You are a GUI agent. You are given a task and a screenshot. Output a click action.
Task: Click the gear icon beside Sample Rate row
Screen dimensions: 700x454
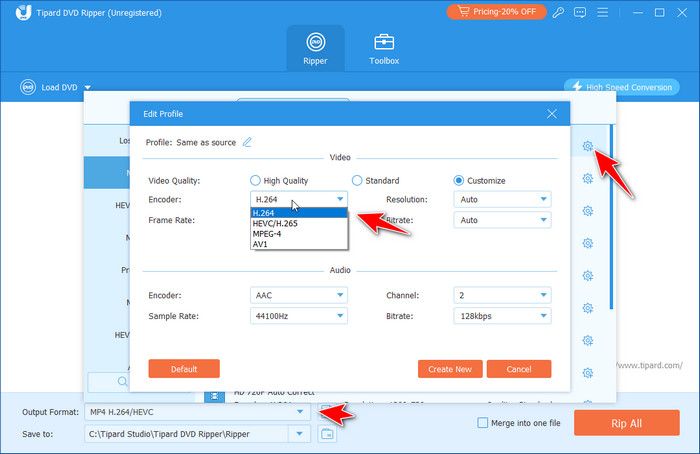click(588, 308)
